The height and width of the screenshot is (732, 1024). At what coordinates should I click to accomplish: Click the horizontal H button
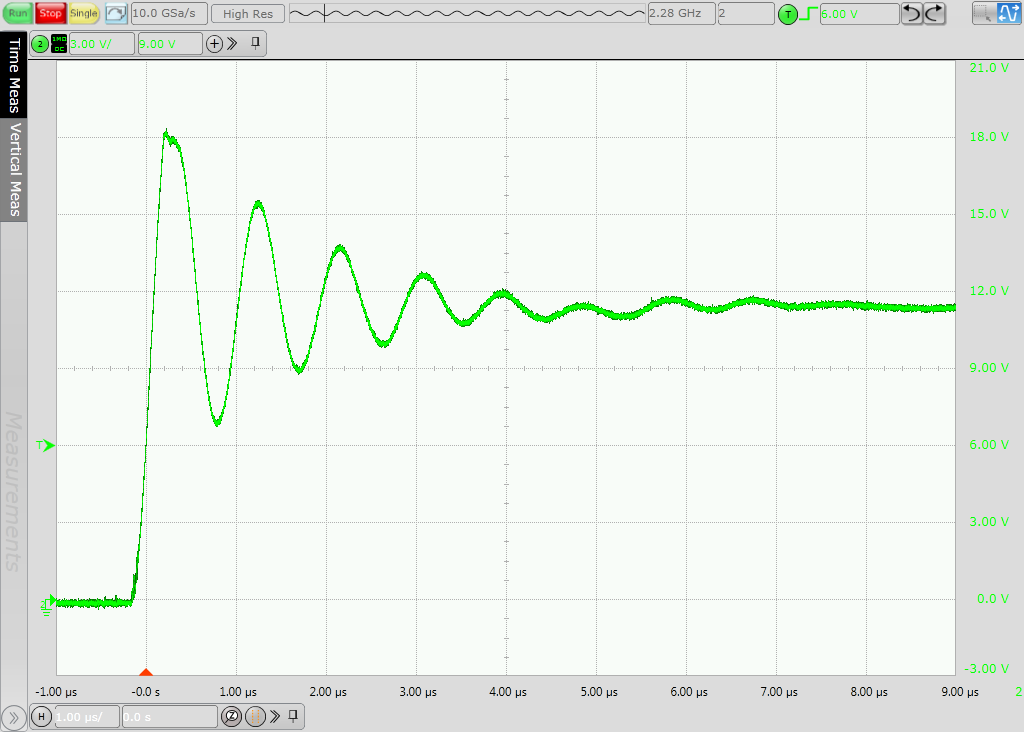(41, 716)
